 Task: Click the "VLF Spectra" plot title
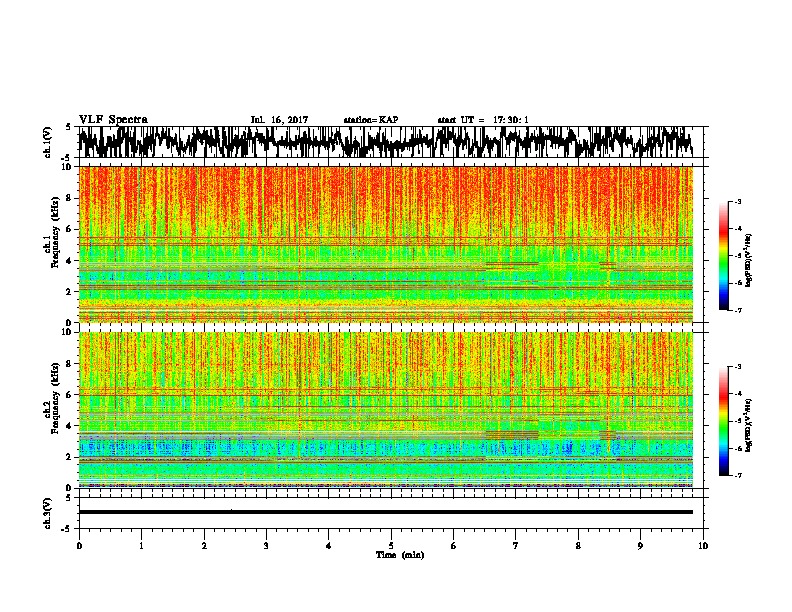point(113,120)
